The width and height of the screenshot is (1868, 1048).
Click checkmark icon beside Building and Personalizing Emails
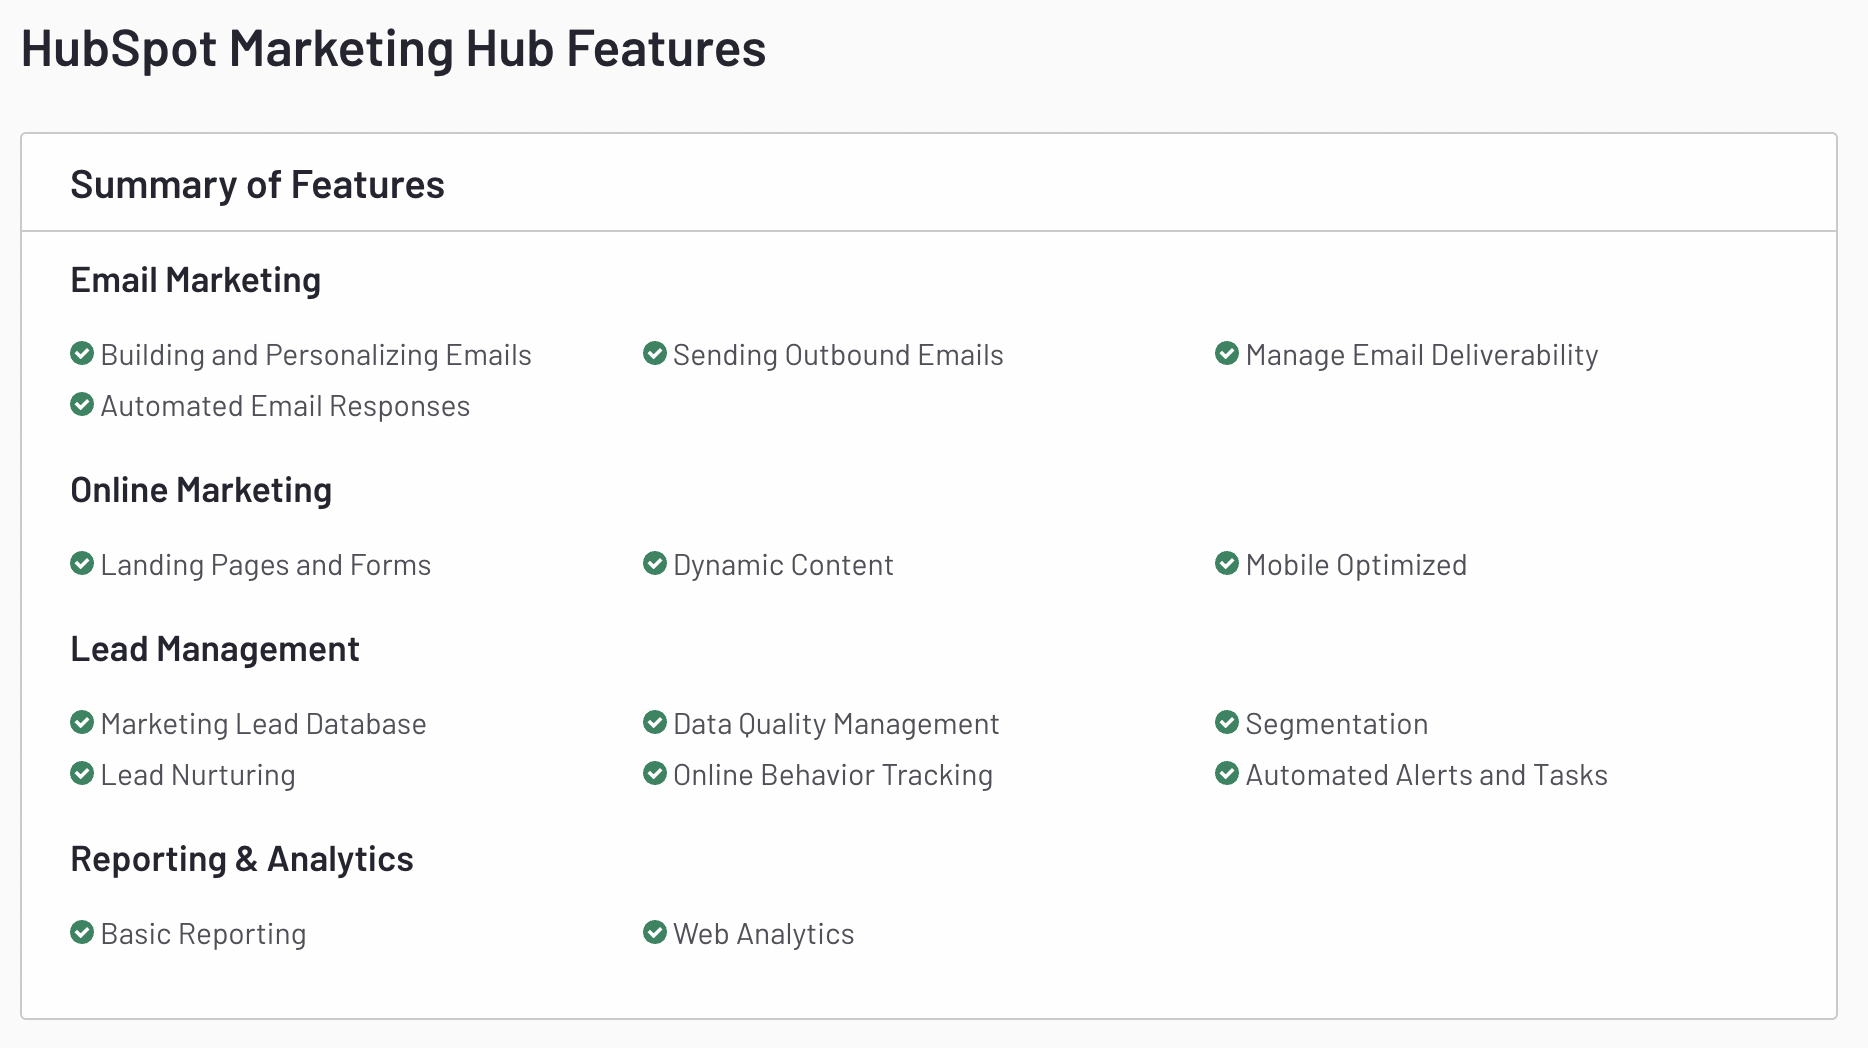[x=82, y=353]
